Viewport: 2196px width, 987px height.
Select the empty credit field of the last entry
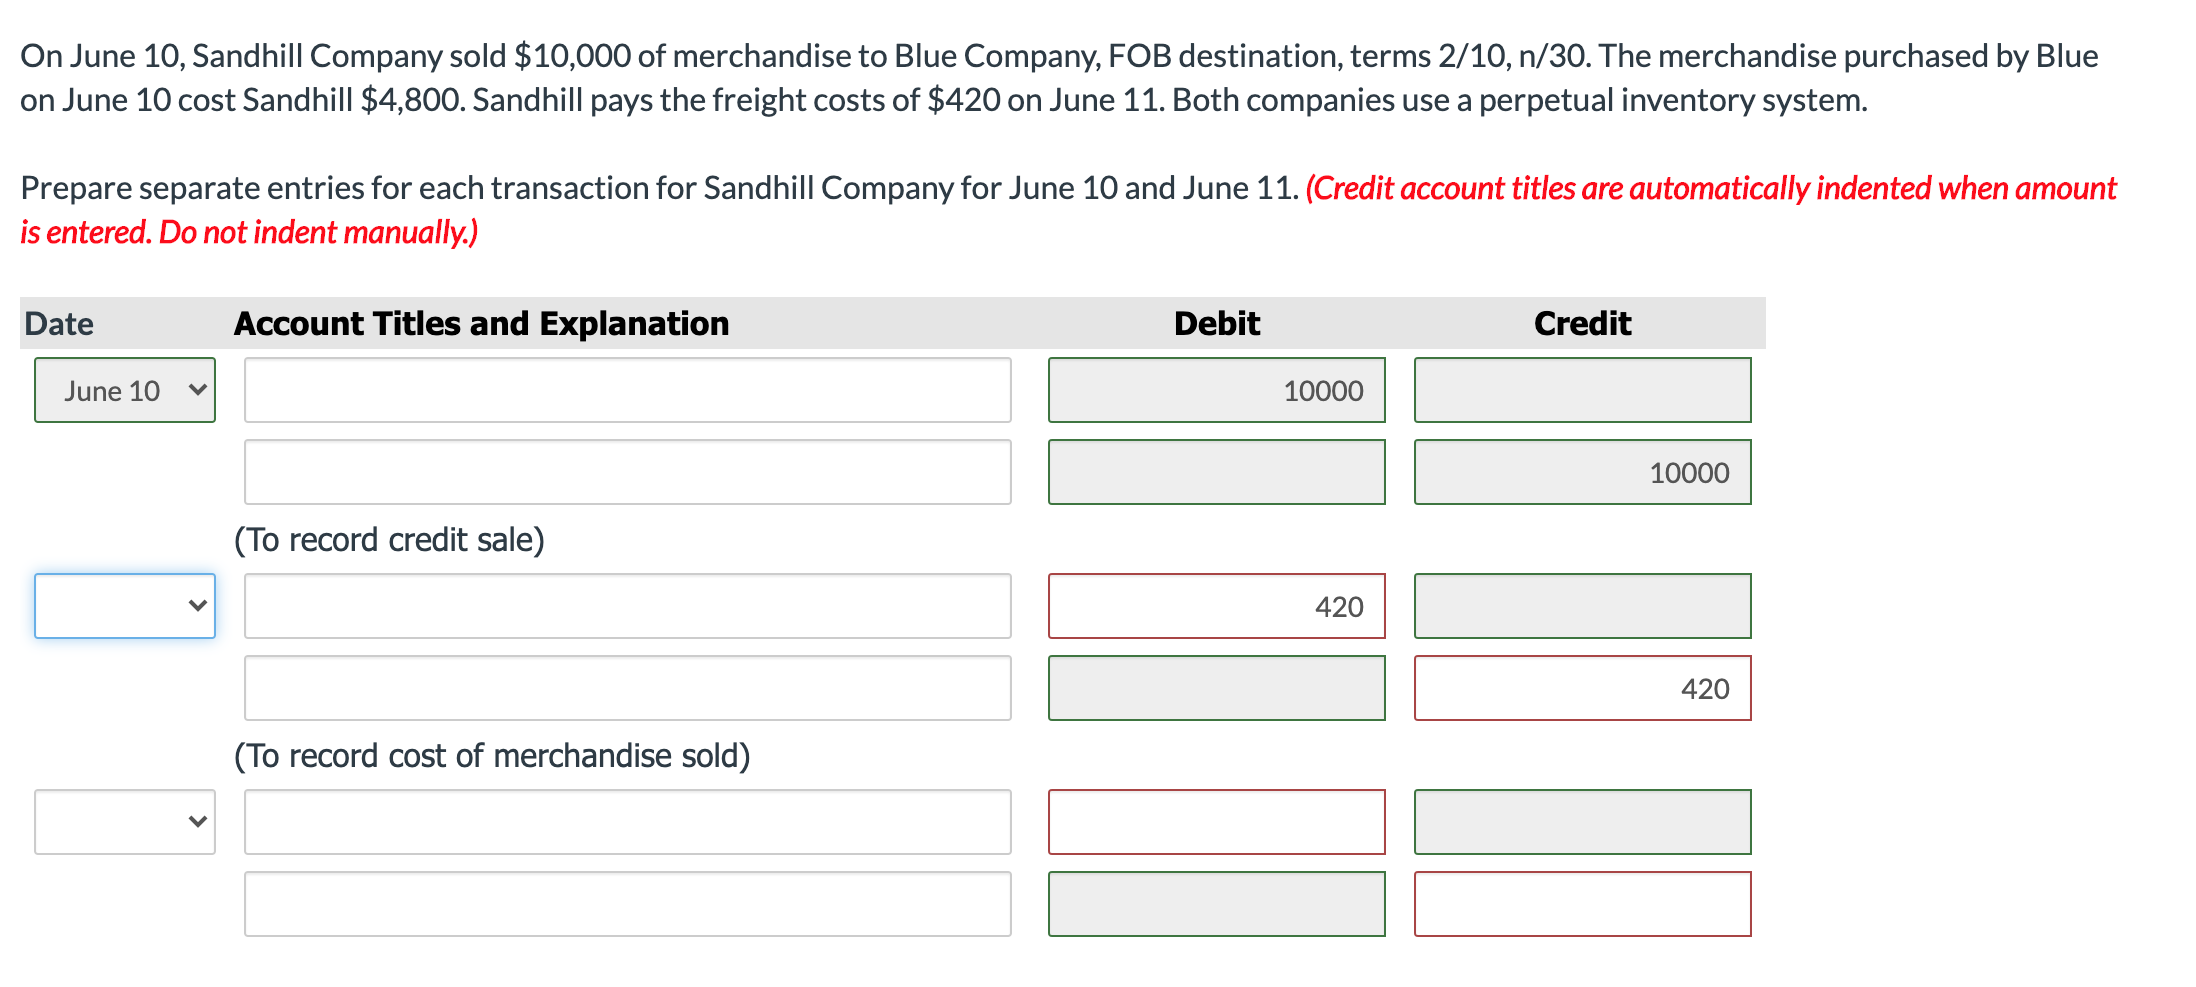(1583, 903)
